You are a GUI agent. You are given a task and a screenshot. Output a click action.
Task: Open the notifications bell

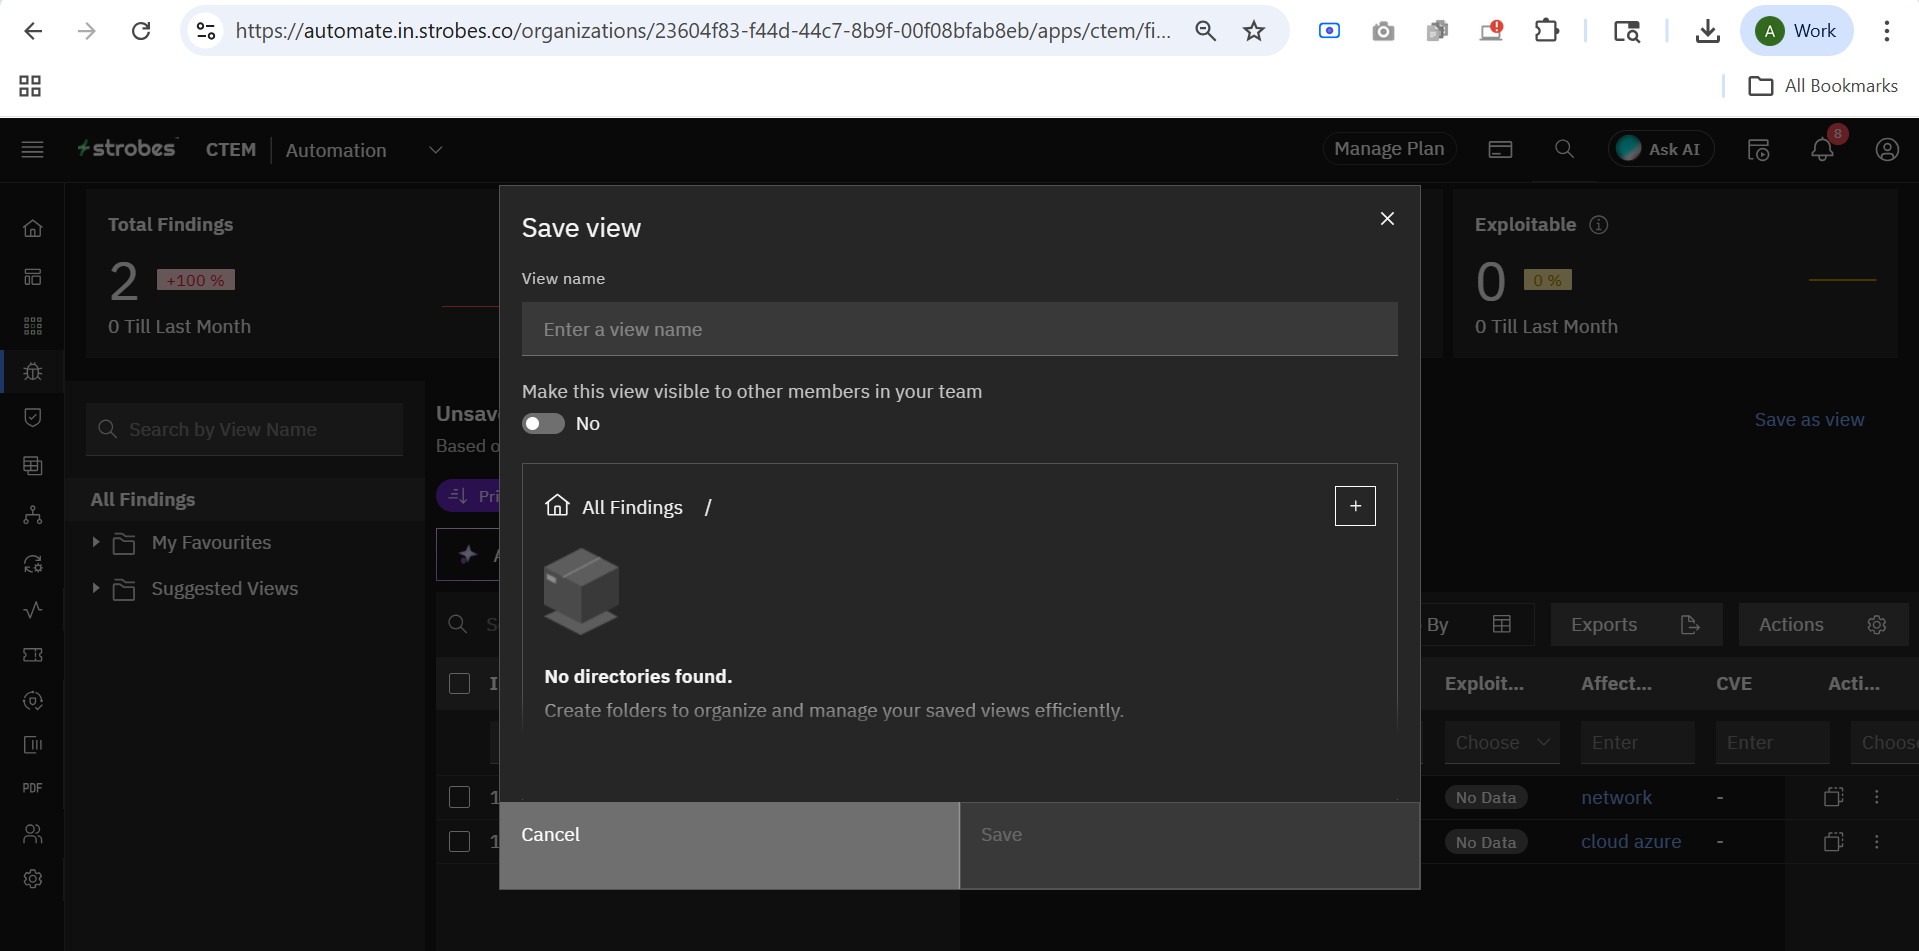click(1822, 150)
